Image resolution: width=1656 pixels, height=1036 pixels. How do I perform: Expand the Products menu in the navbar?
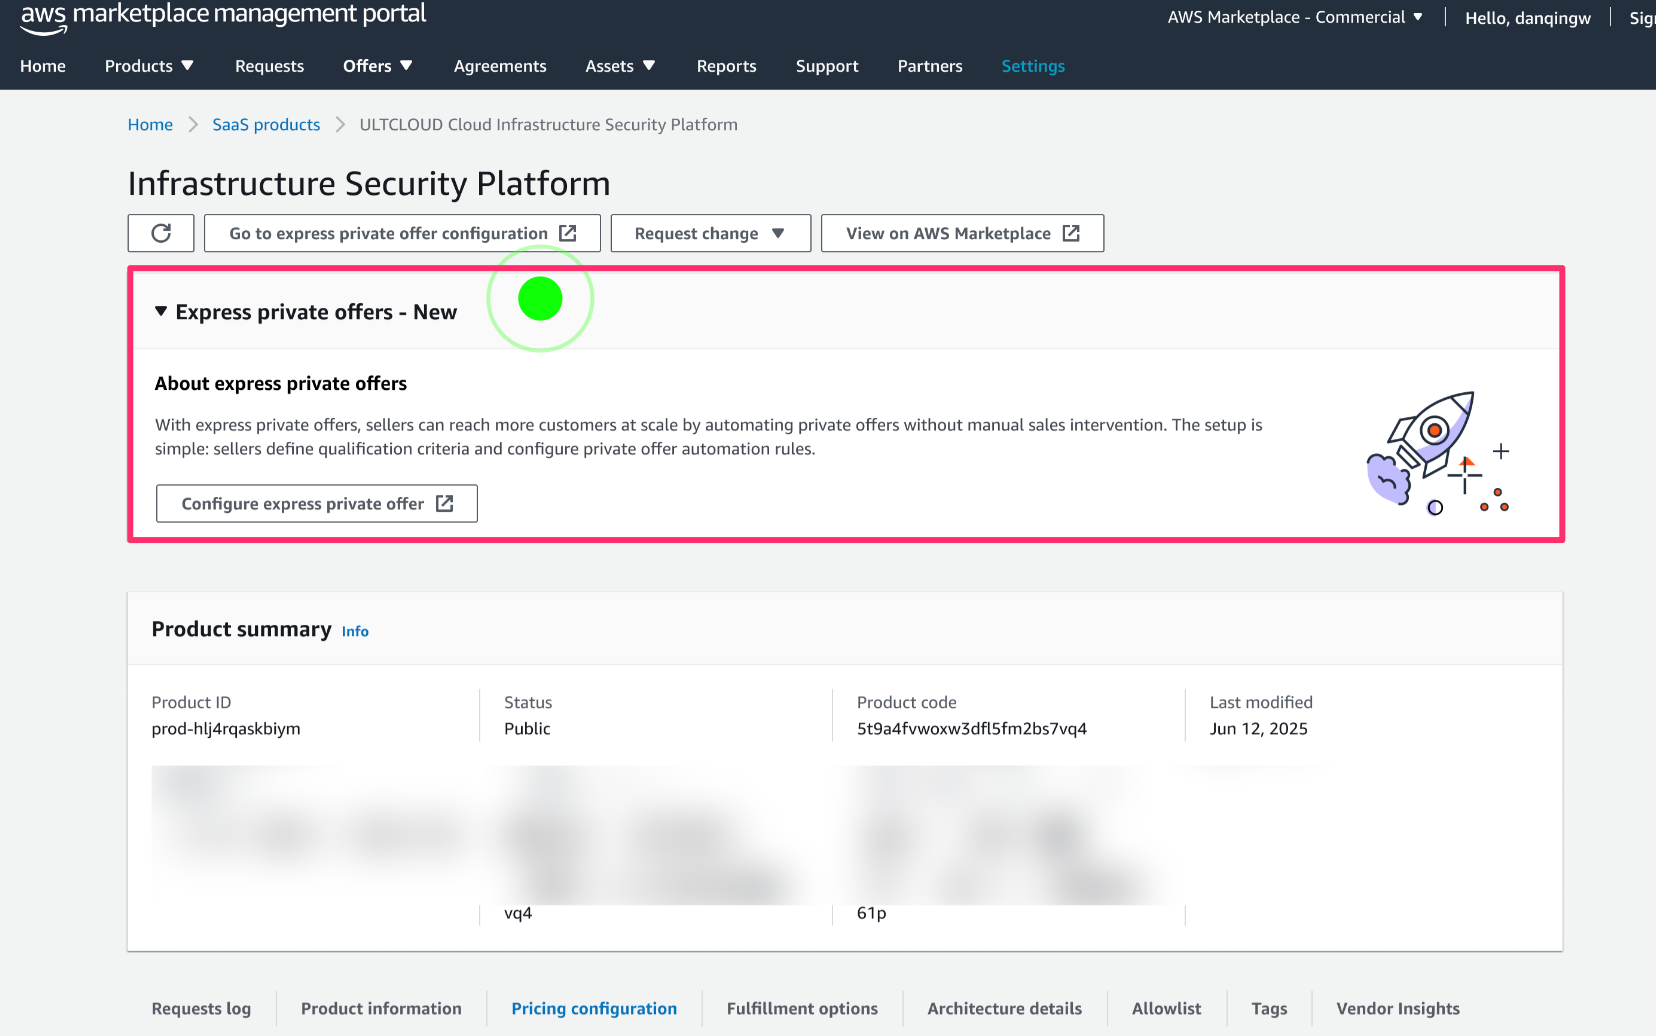pyautogui.click(x=149, y=66)
